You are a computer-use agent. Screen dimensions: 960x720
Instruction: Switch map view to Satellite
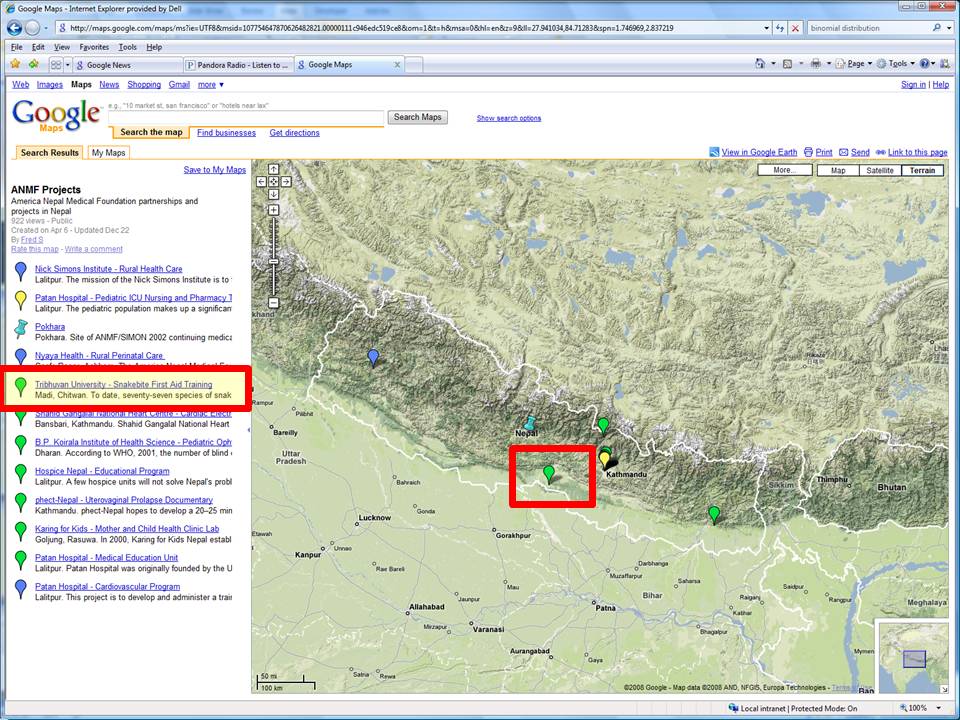tap(880, 171)
